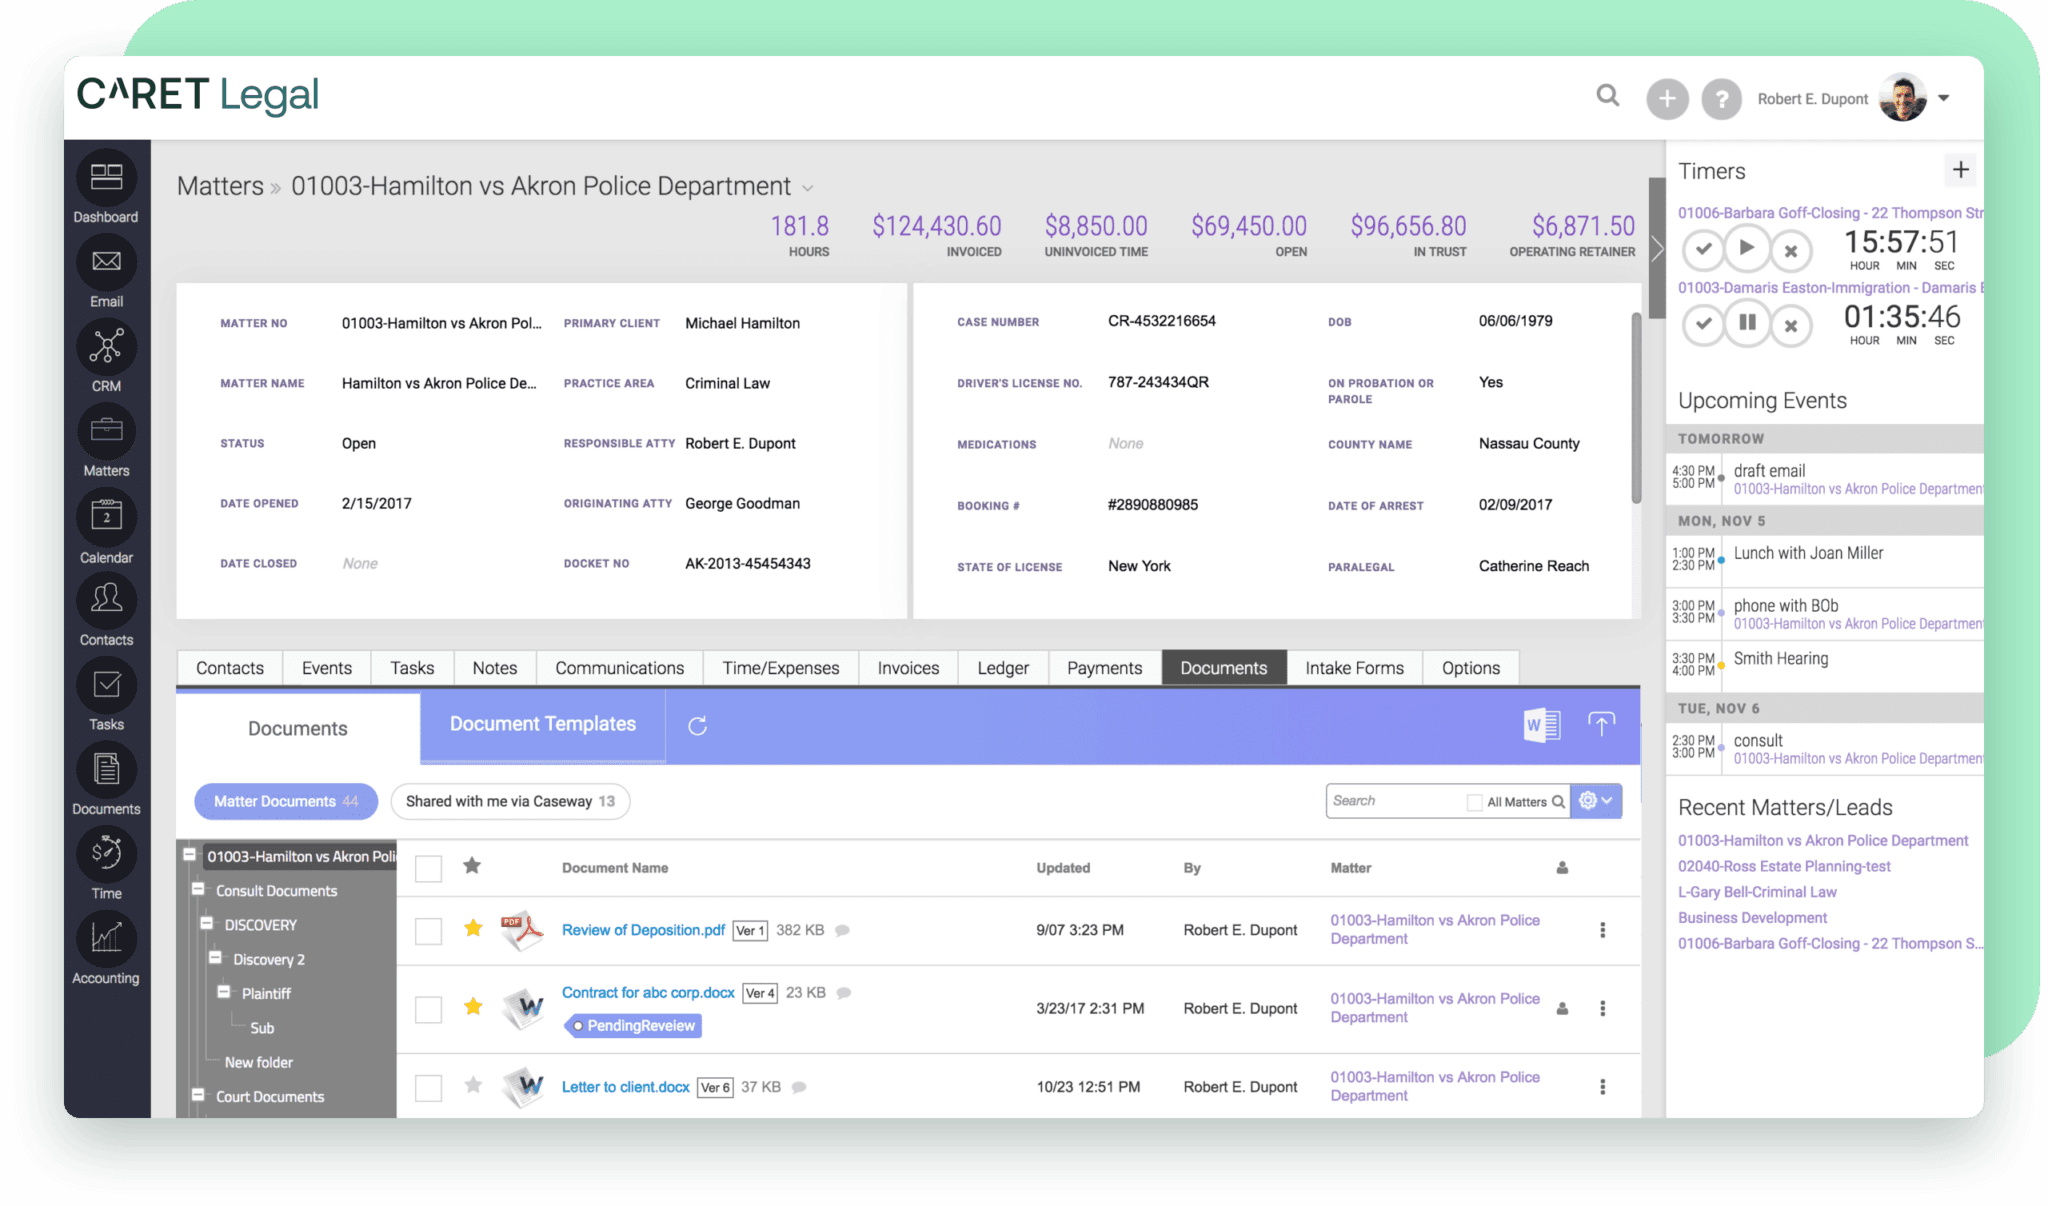Collapse the Discovery 2 folder

[215, 958]
